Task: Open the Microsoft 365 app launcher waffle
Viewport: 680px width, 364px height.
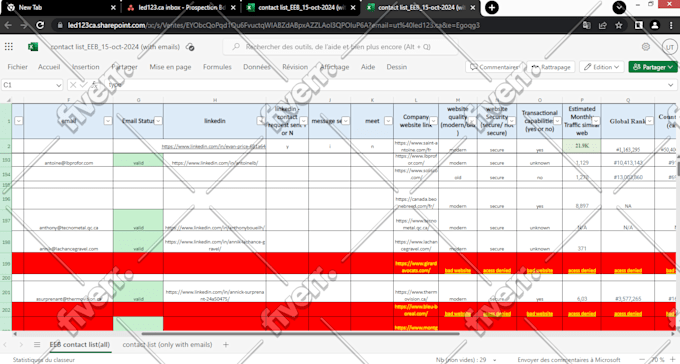Action: pos(9,46)
